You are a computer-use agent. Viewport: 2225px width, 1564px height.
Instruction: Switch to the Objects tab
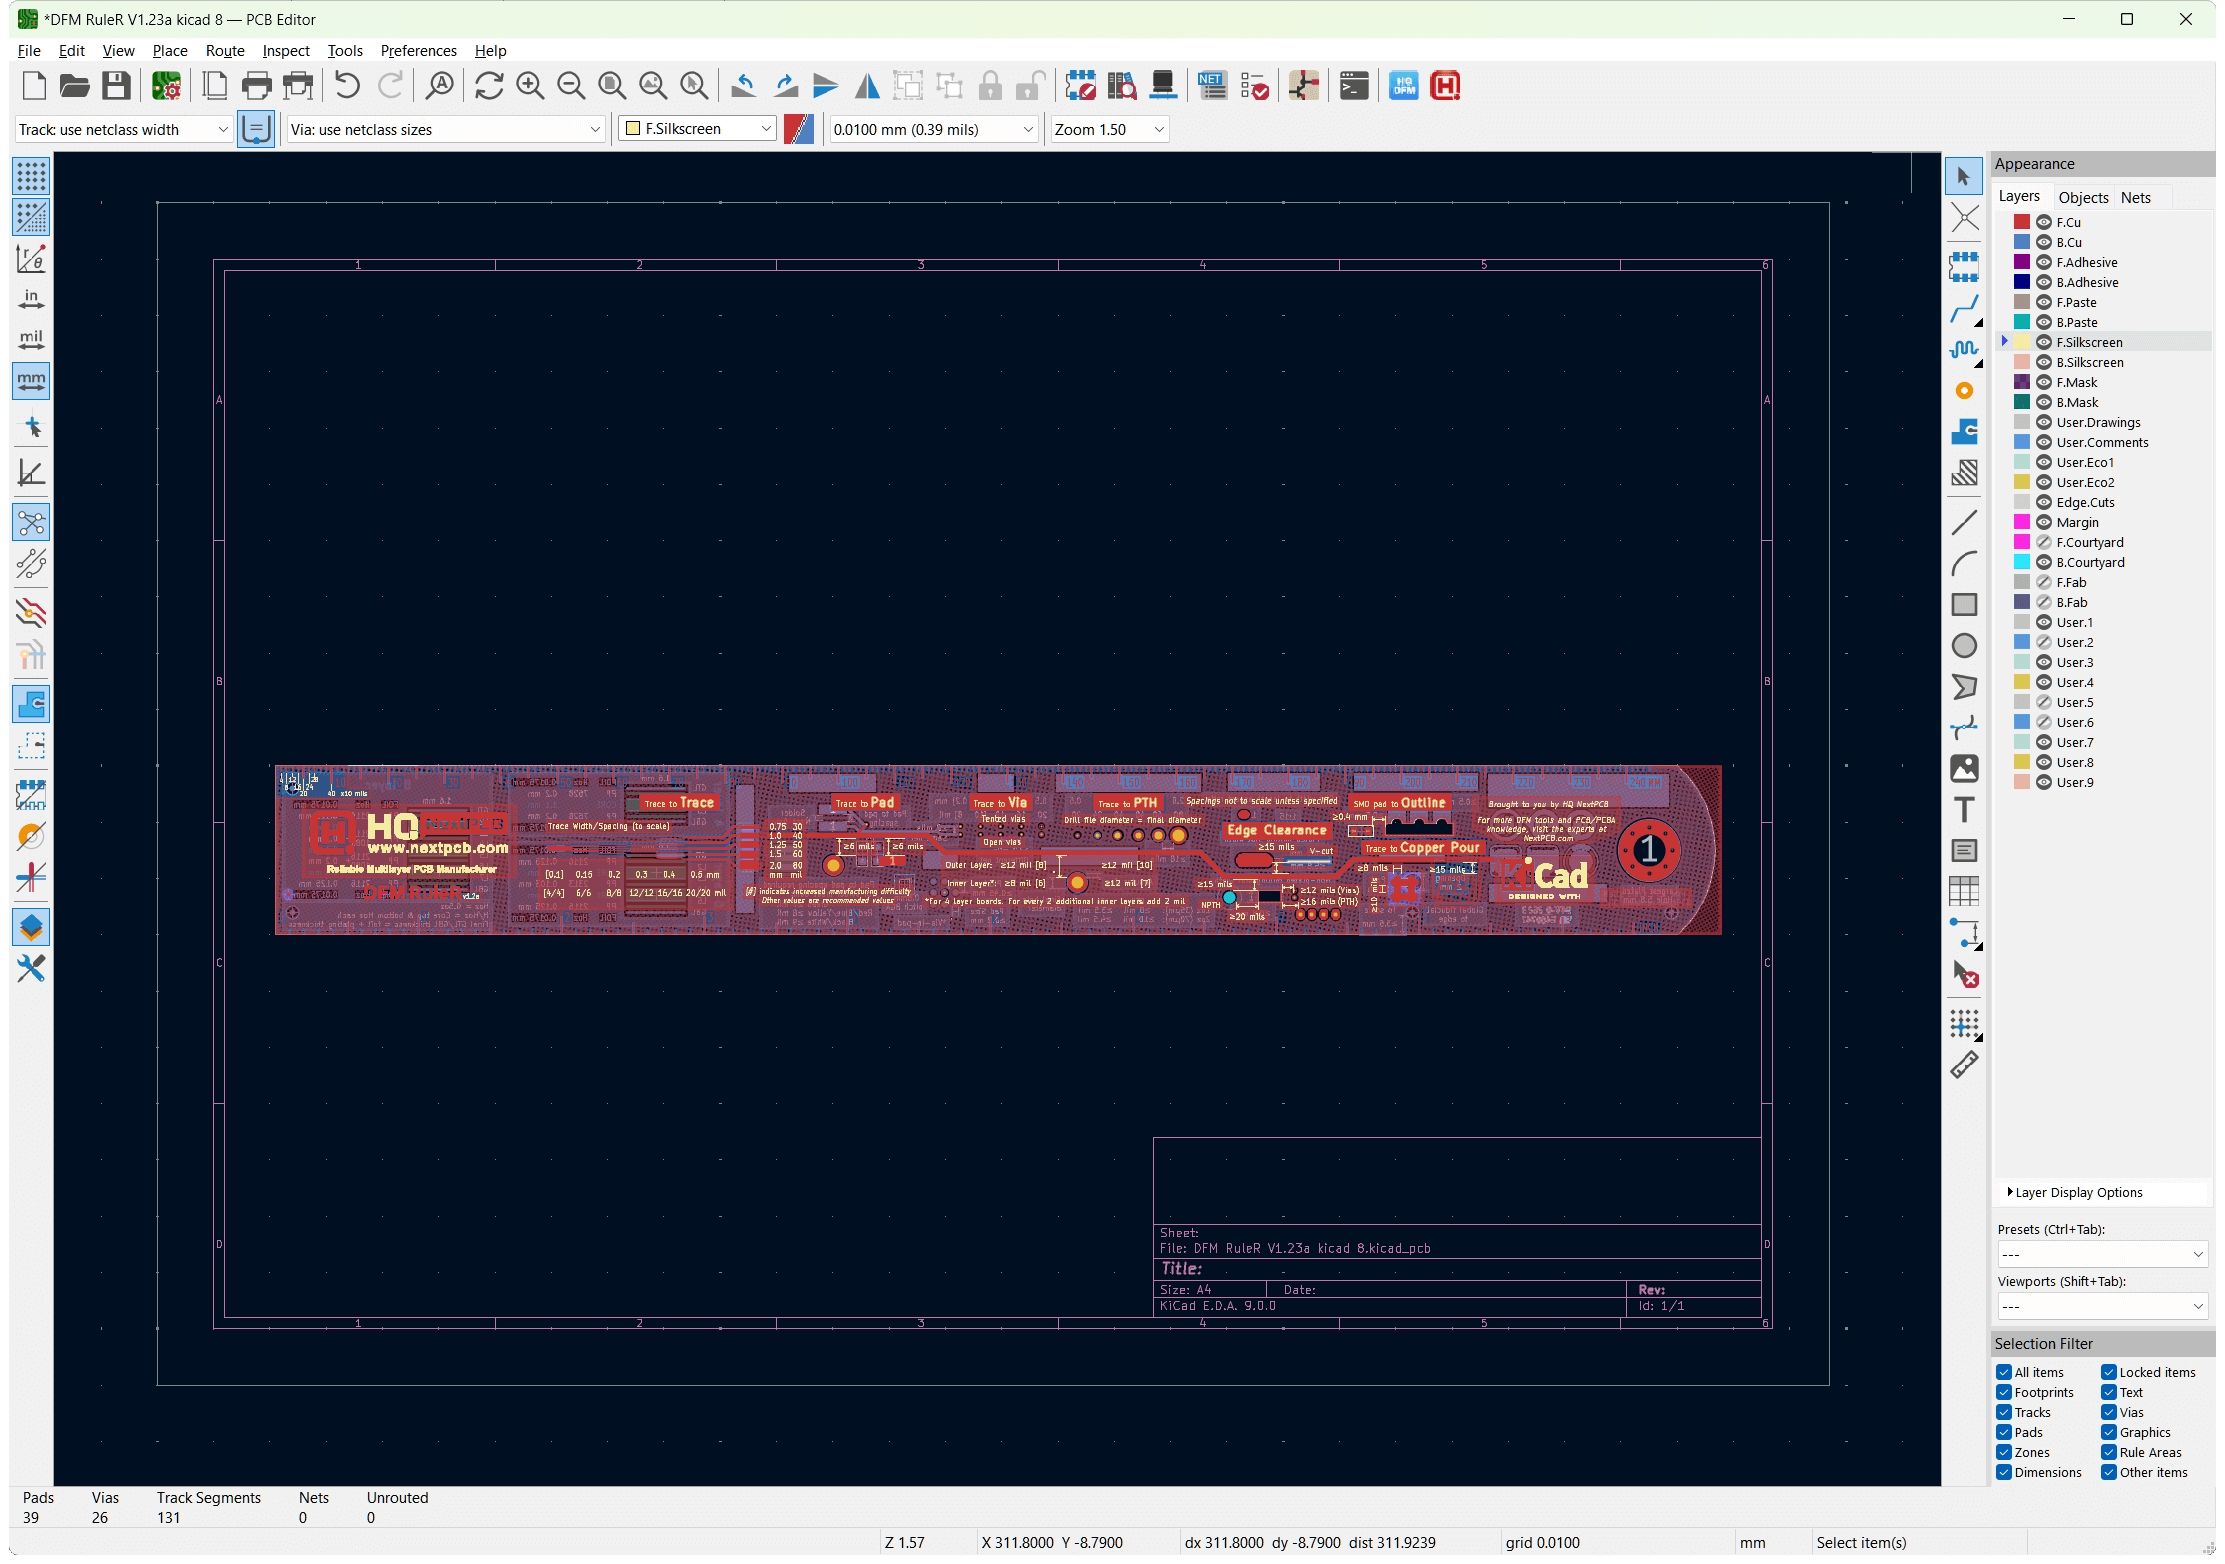2083,197
